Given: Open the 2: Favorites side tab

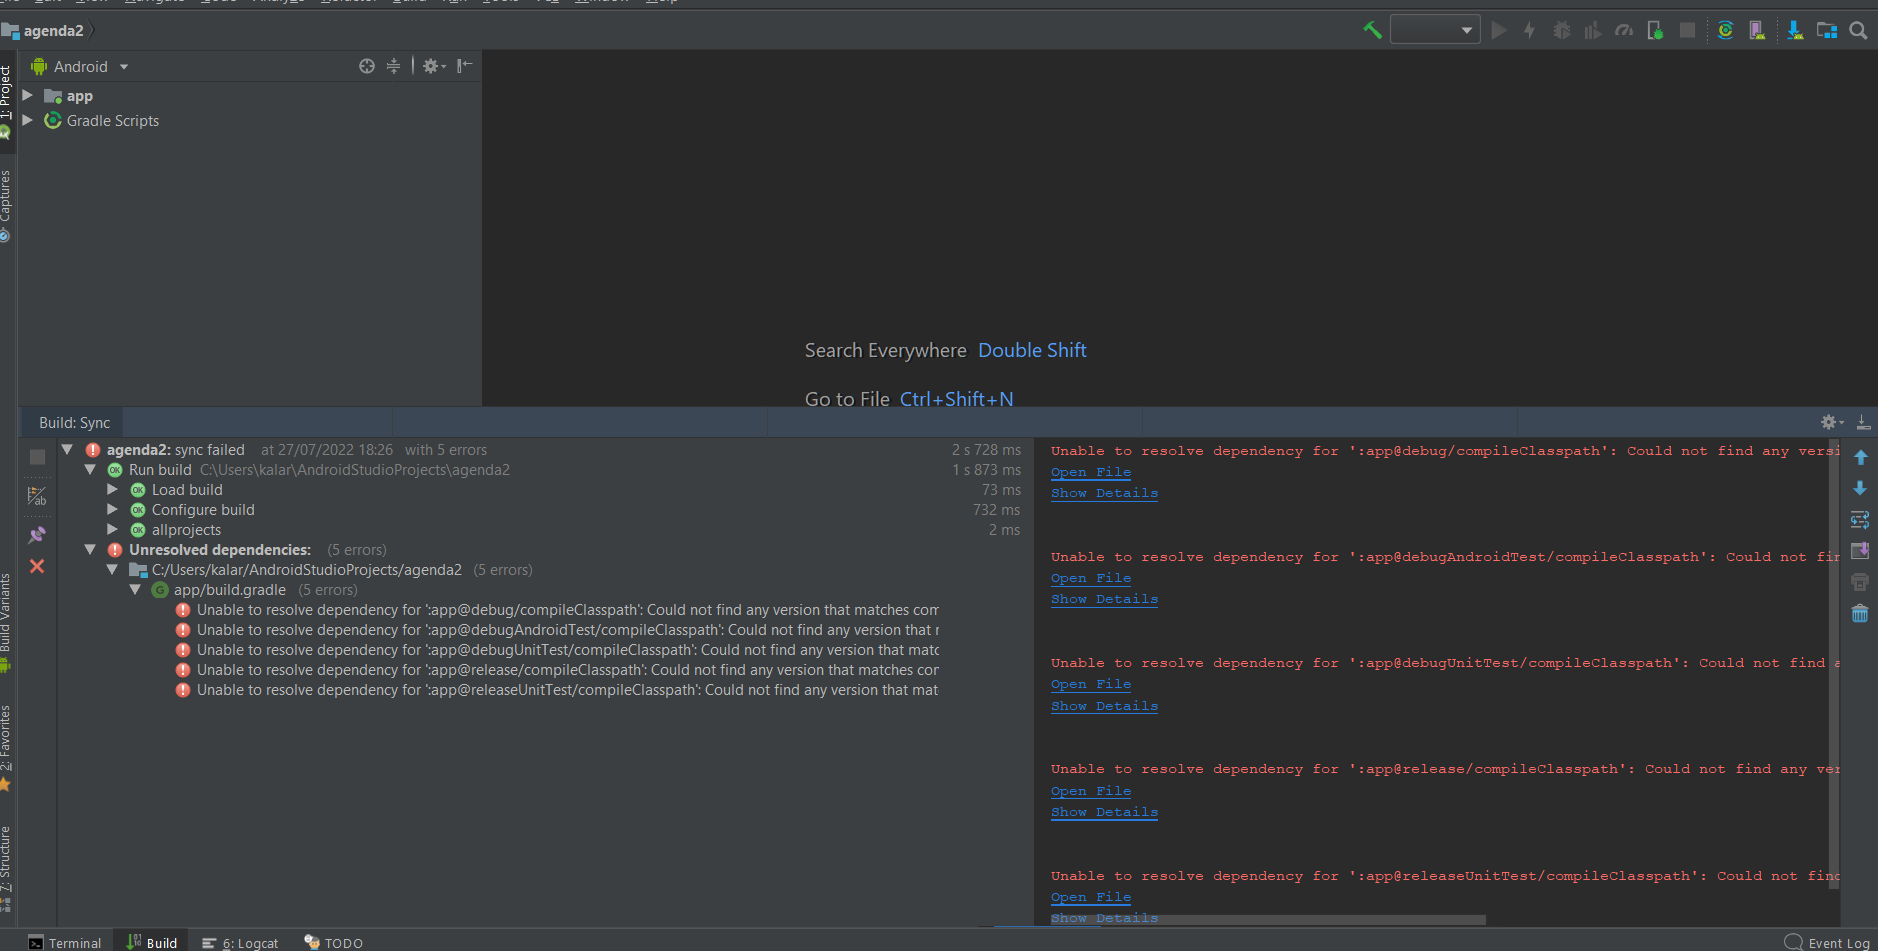Looking at the screenshot, I should [6, 746].
